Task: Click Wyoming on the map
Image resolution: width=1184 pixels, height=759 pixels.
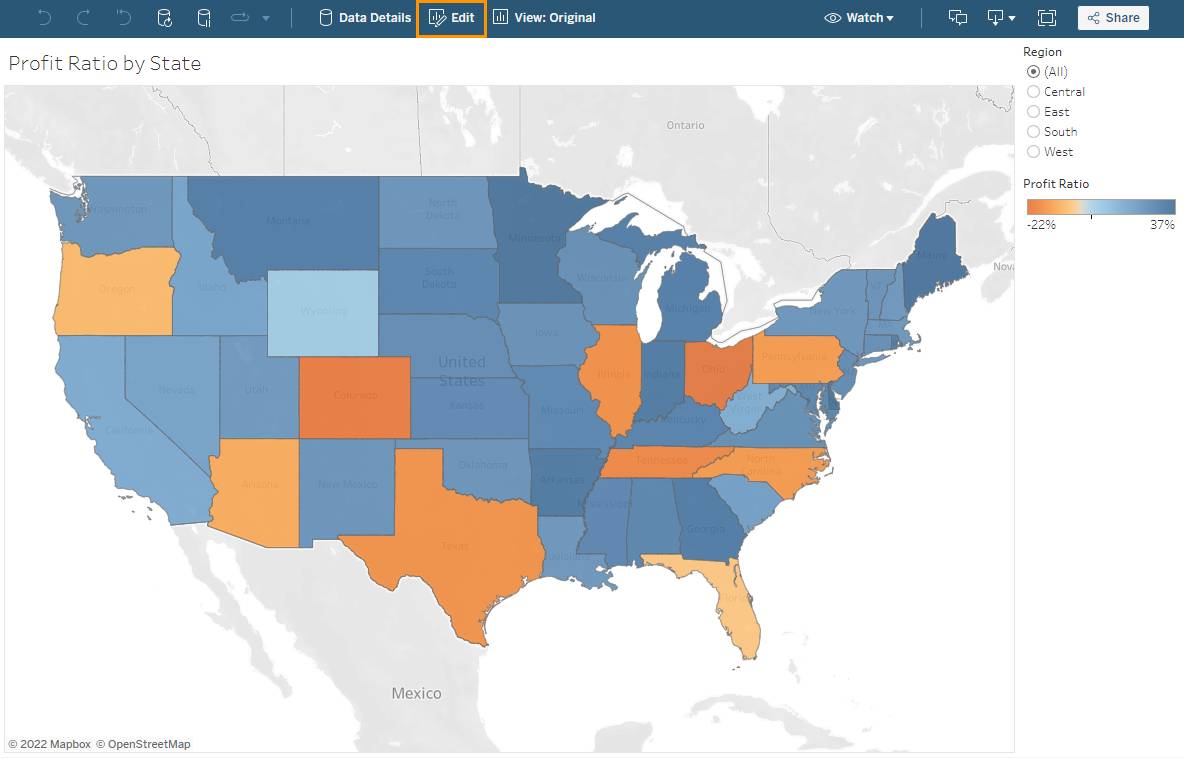Action: pyautogui.click(x=323, y=313)
